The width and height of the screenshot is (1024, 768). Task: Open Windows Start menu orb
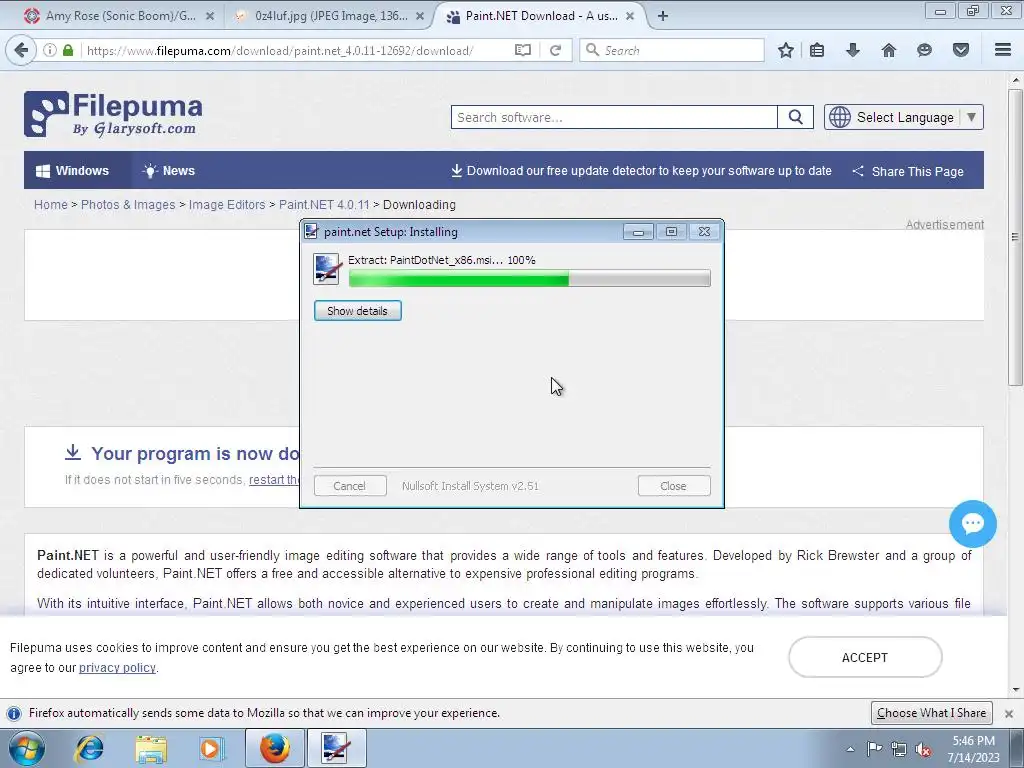[27, 748]
